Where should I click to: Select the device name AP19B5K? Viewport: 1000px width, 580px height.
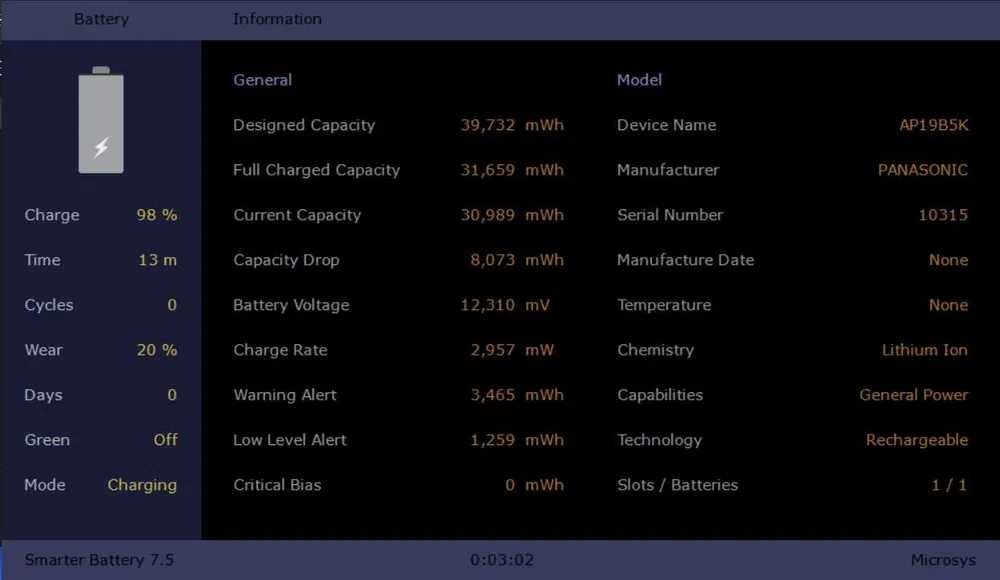click(x=933, y=125)
